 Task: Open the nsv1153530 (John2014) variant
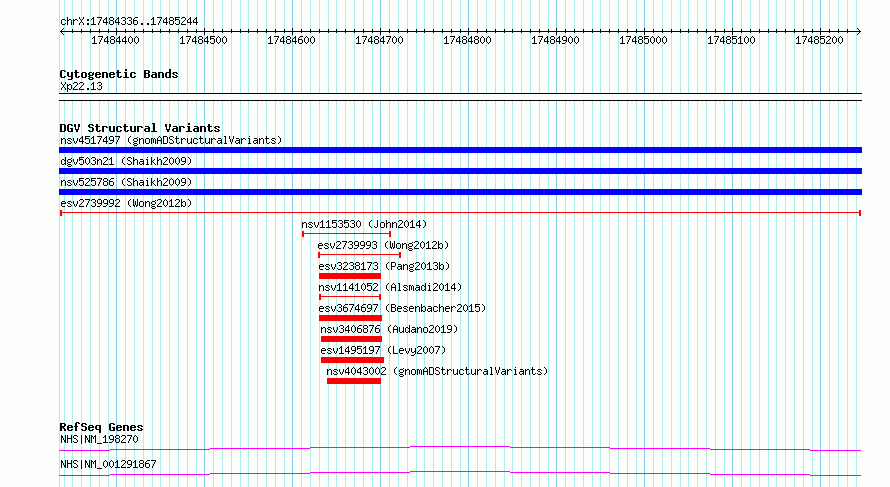click(364, 224)
